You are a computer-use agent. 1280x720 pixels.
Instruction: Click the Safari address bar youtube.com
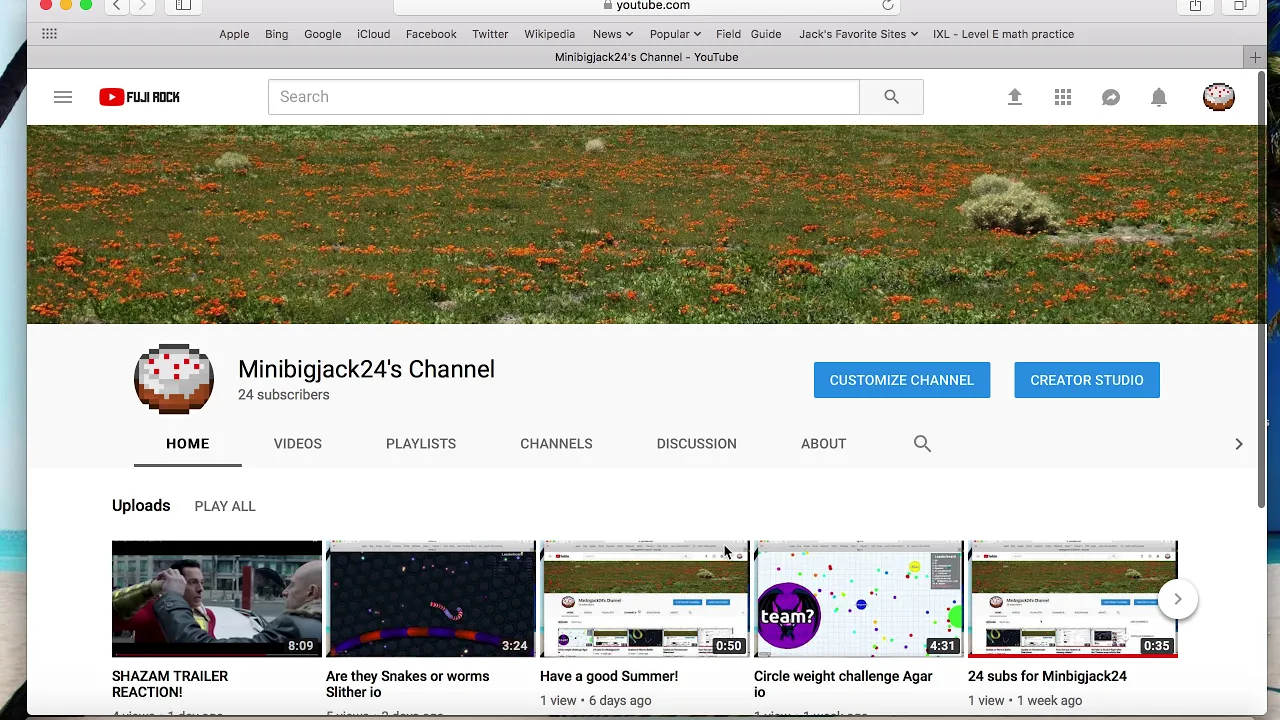(x=647, y=5)
